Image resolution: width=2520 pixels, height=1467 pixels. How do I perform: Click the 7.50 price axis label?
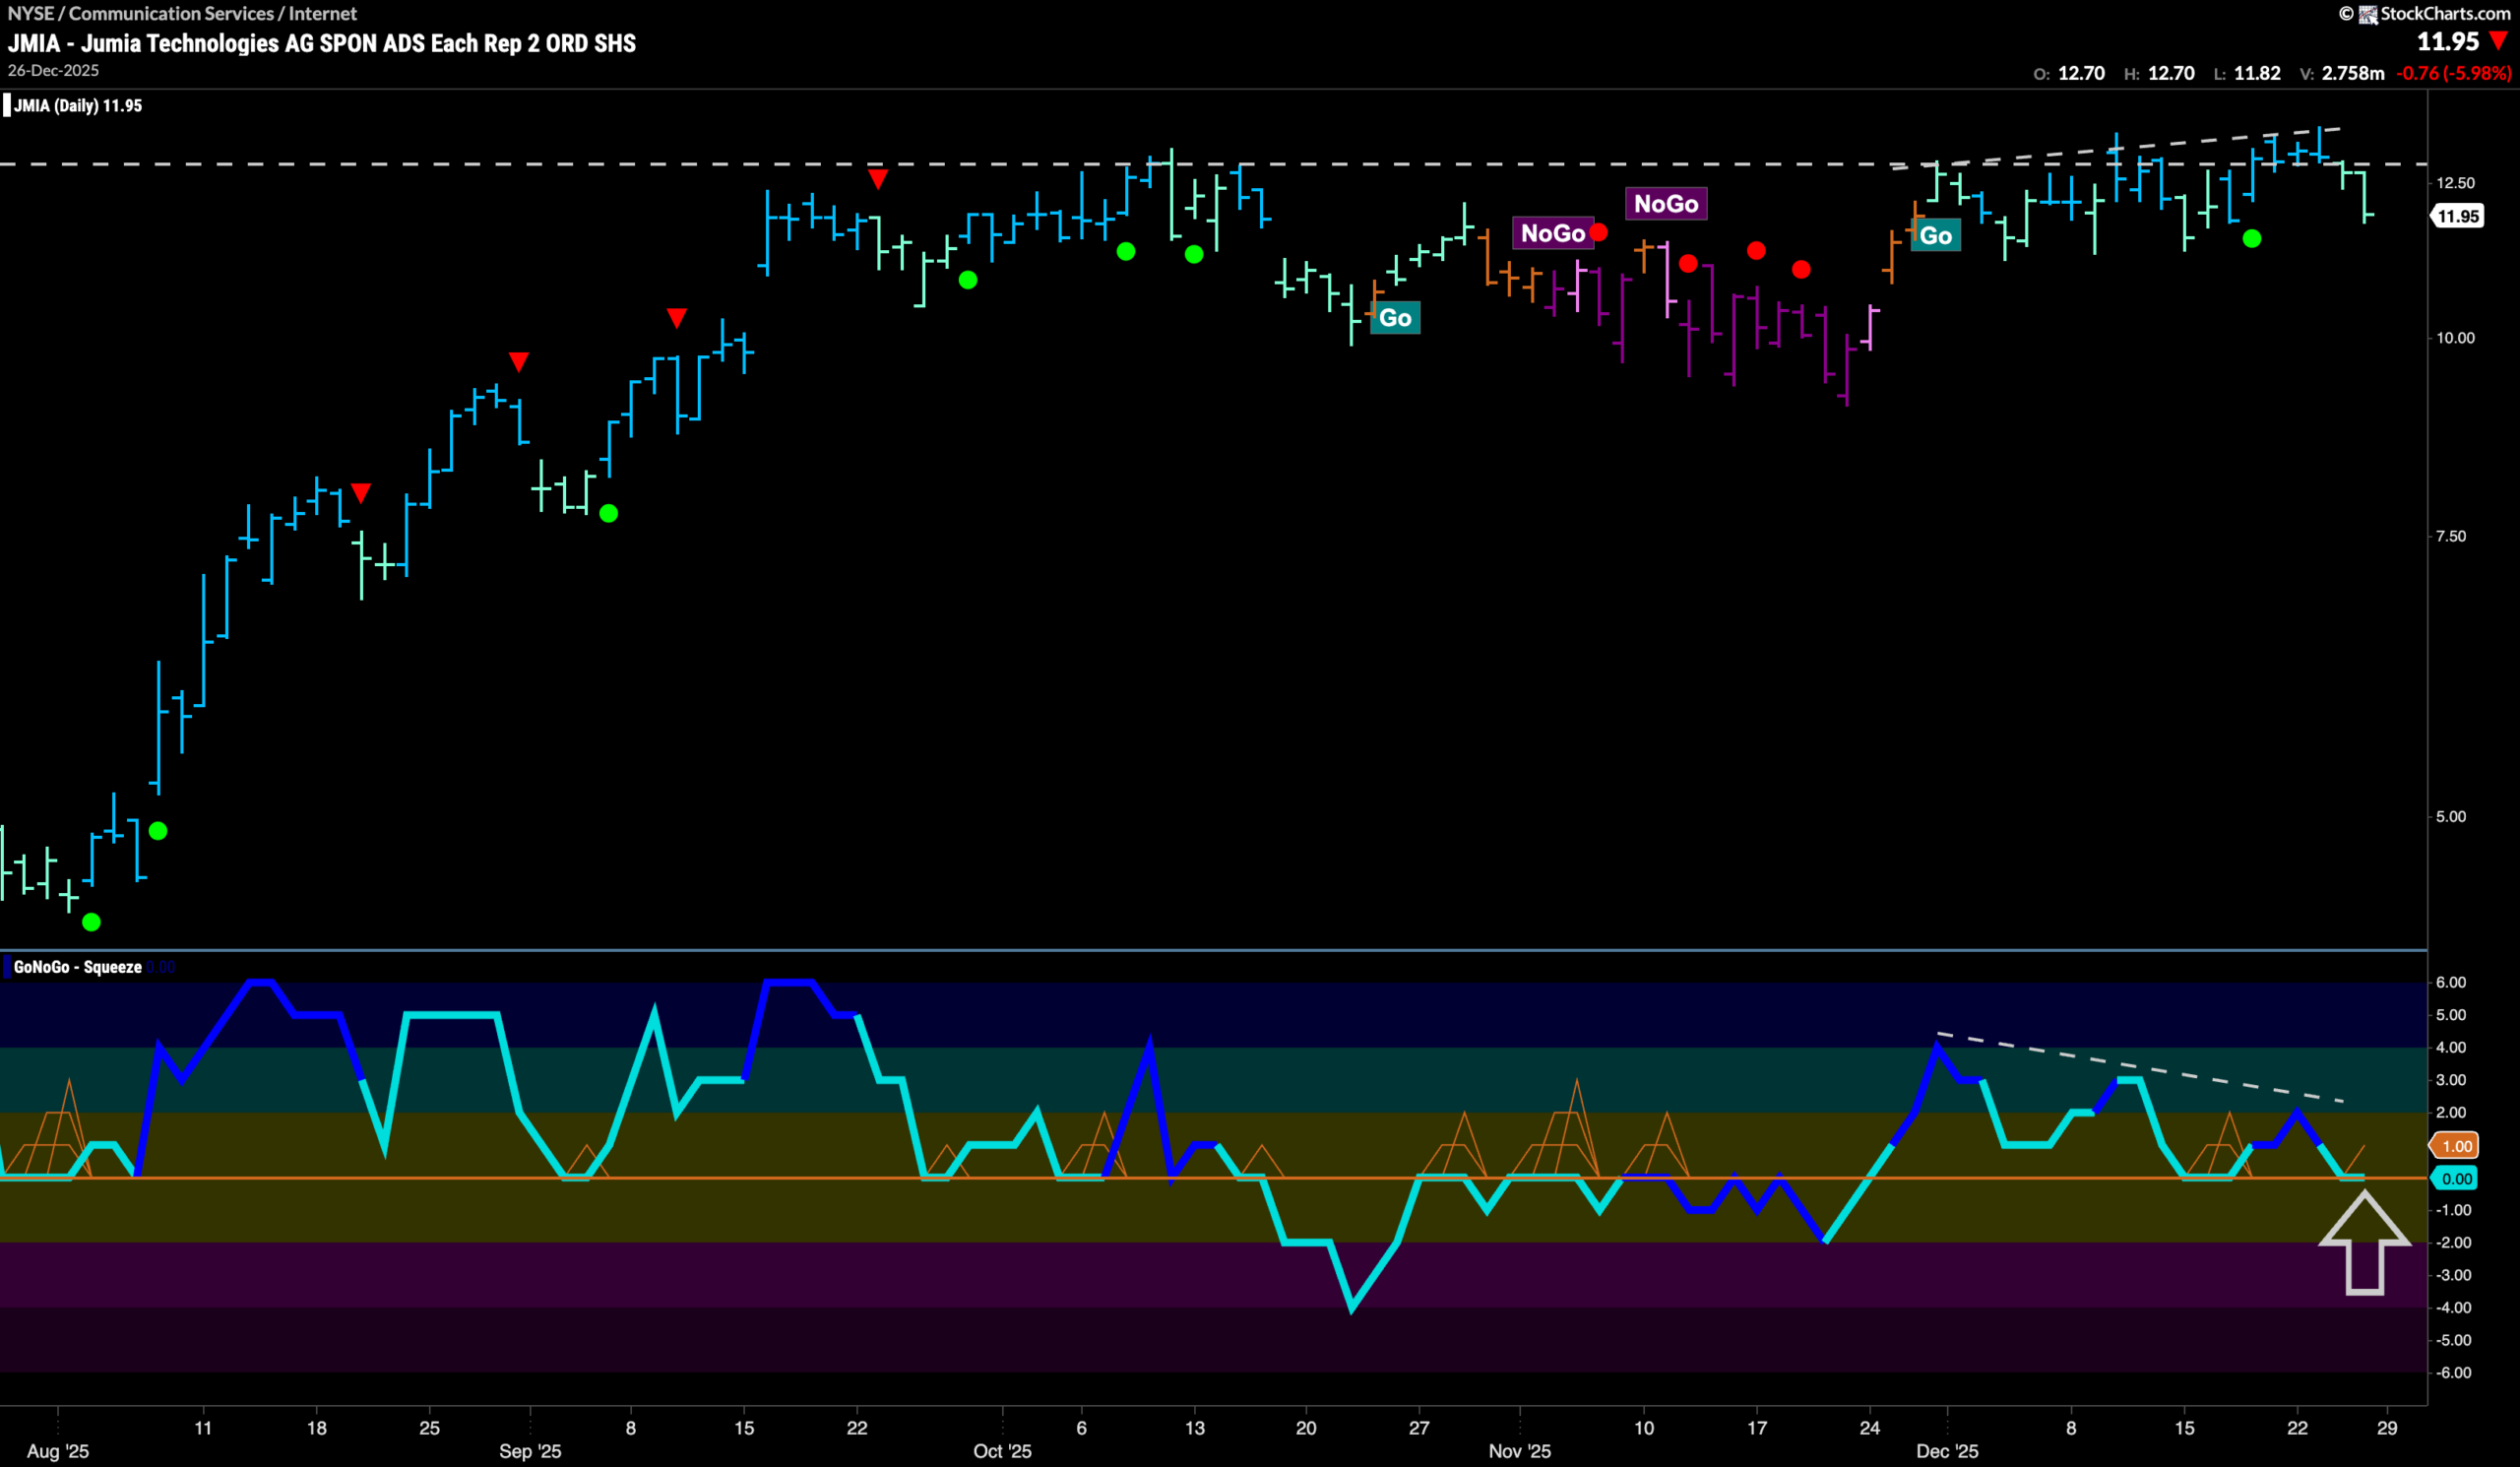2451,537
